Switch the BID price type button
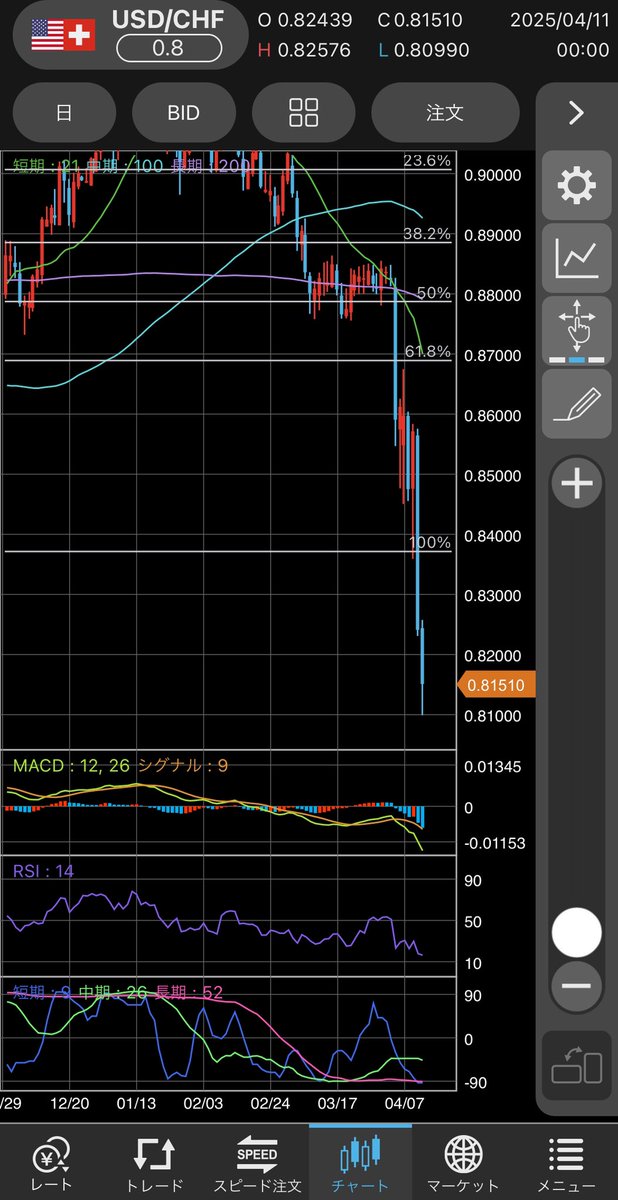Screen dimensions: 618x1200 [x=183, y=113]
